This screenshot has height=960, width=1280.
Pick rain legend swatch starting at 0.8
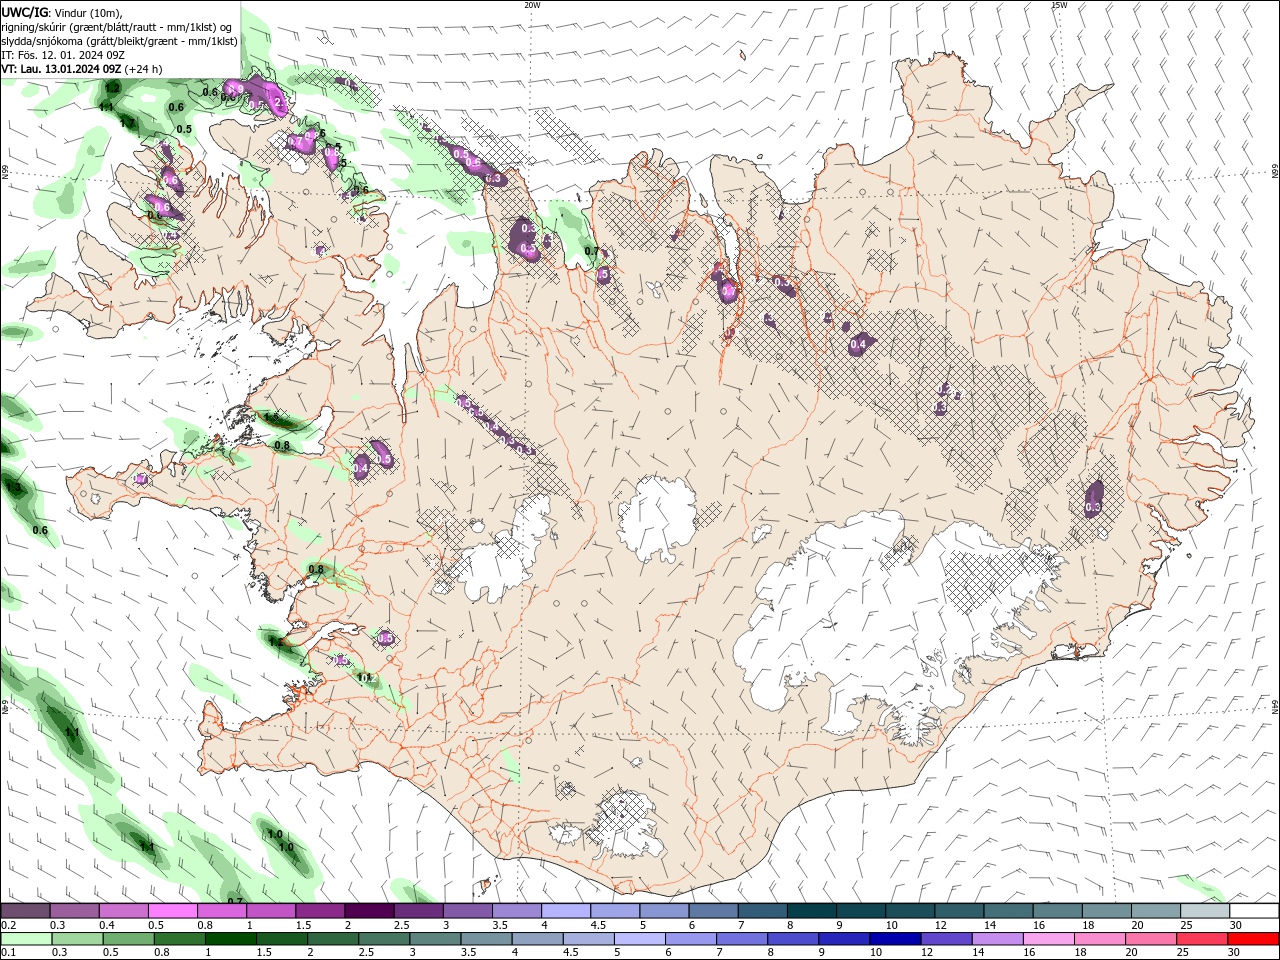pos(179,939)
